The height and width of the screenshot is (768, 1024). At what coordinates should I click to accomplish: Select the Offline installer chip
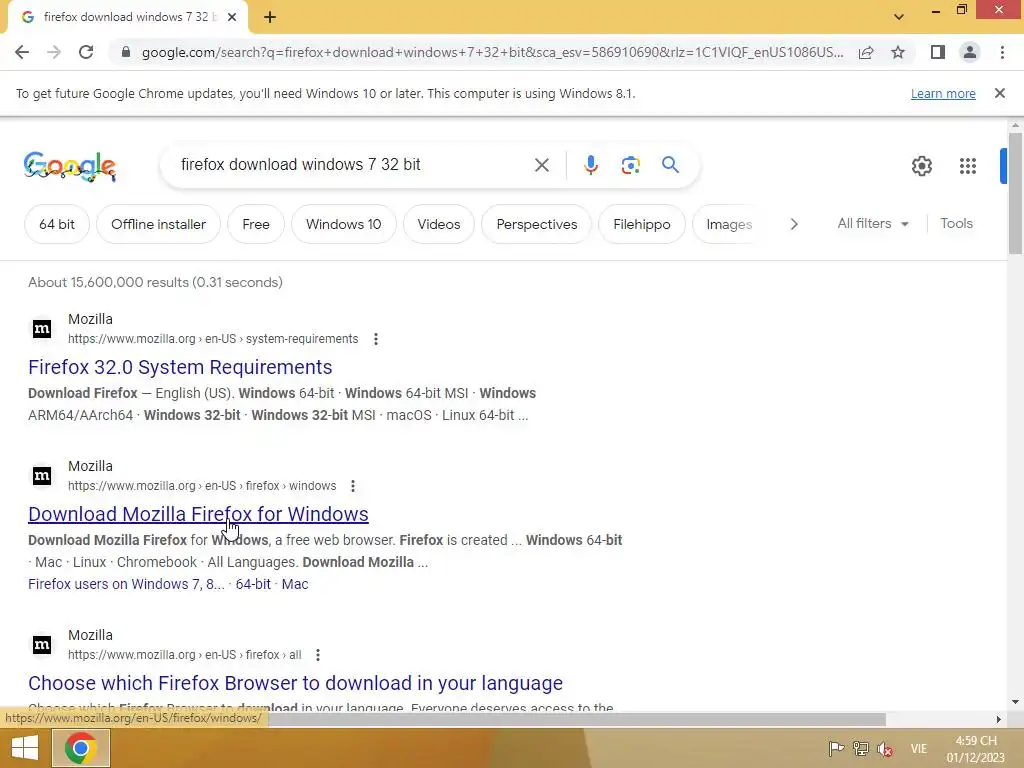pos(158,224)
